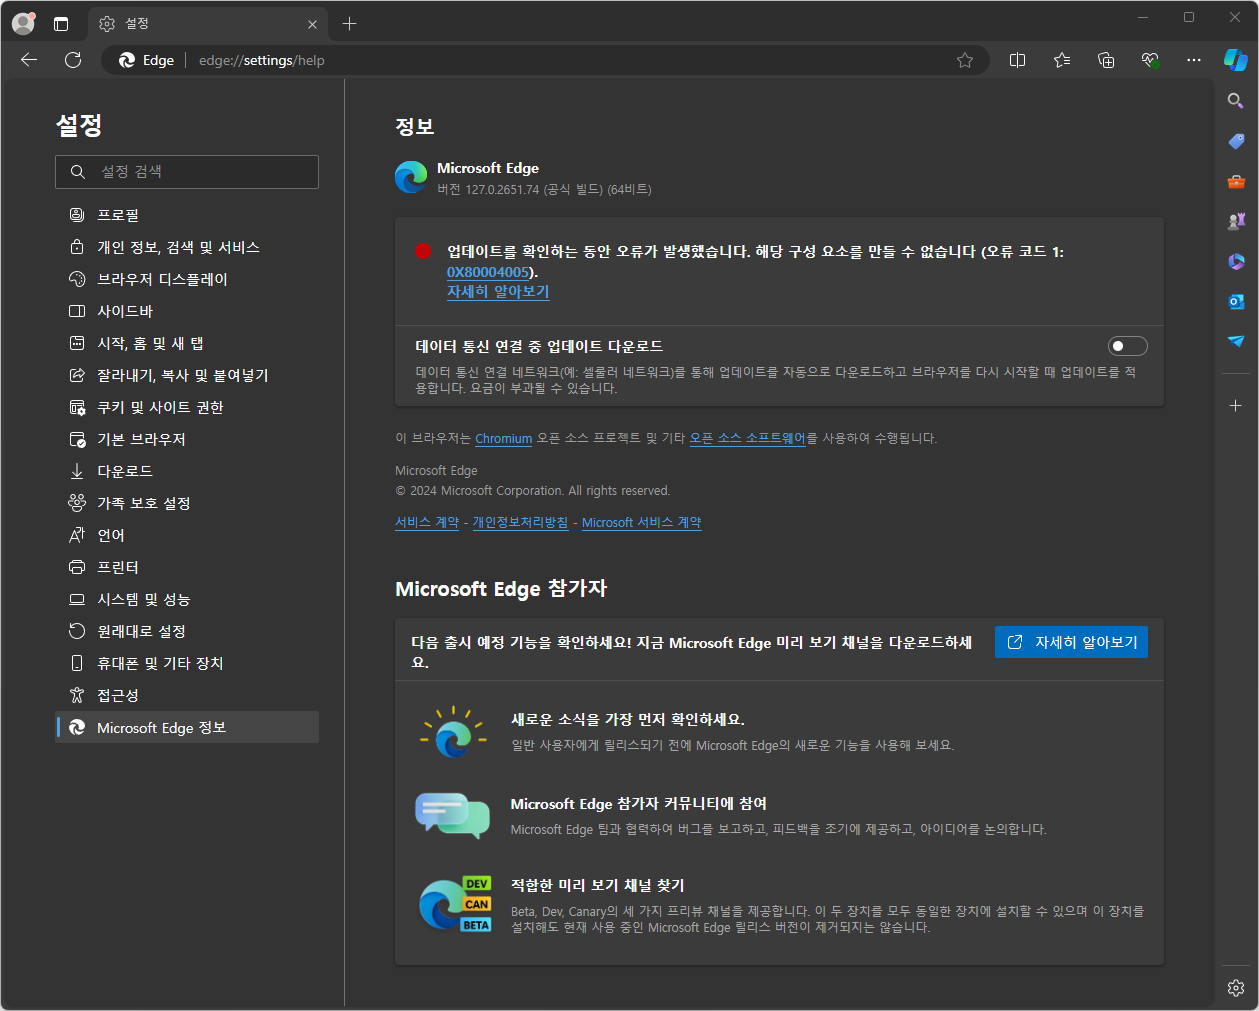This screenshot has height=1011, width=1259.
Task: Open 개인 정보, 검색 및 서비스 section
Action: [x=188, y=247]
